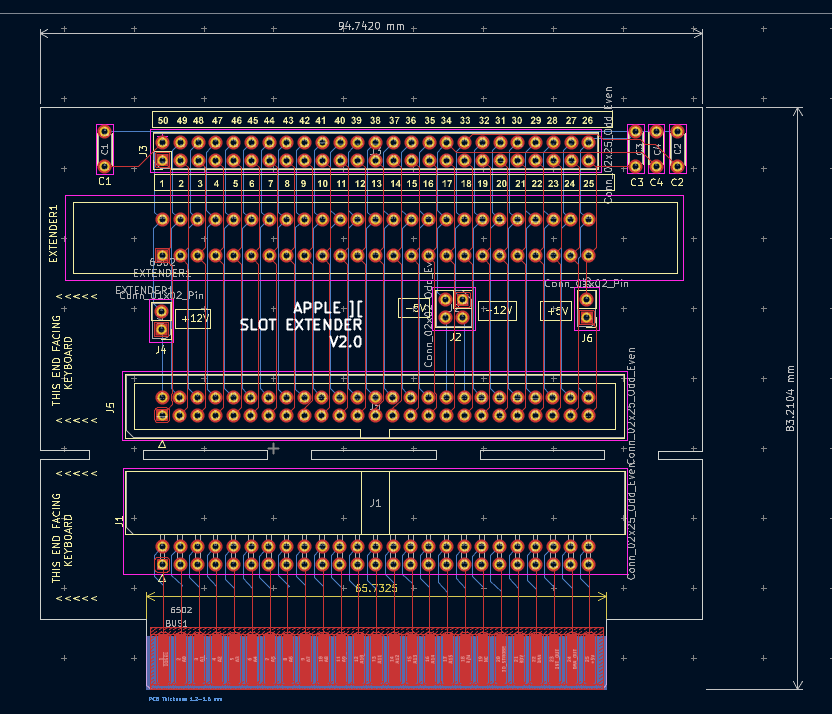Click the C4 label below its capacitor
This screenshot has width=832, height=714.
(656, 182)
